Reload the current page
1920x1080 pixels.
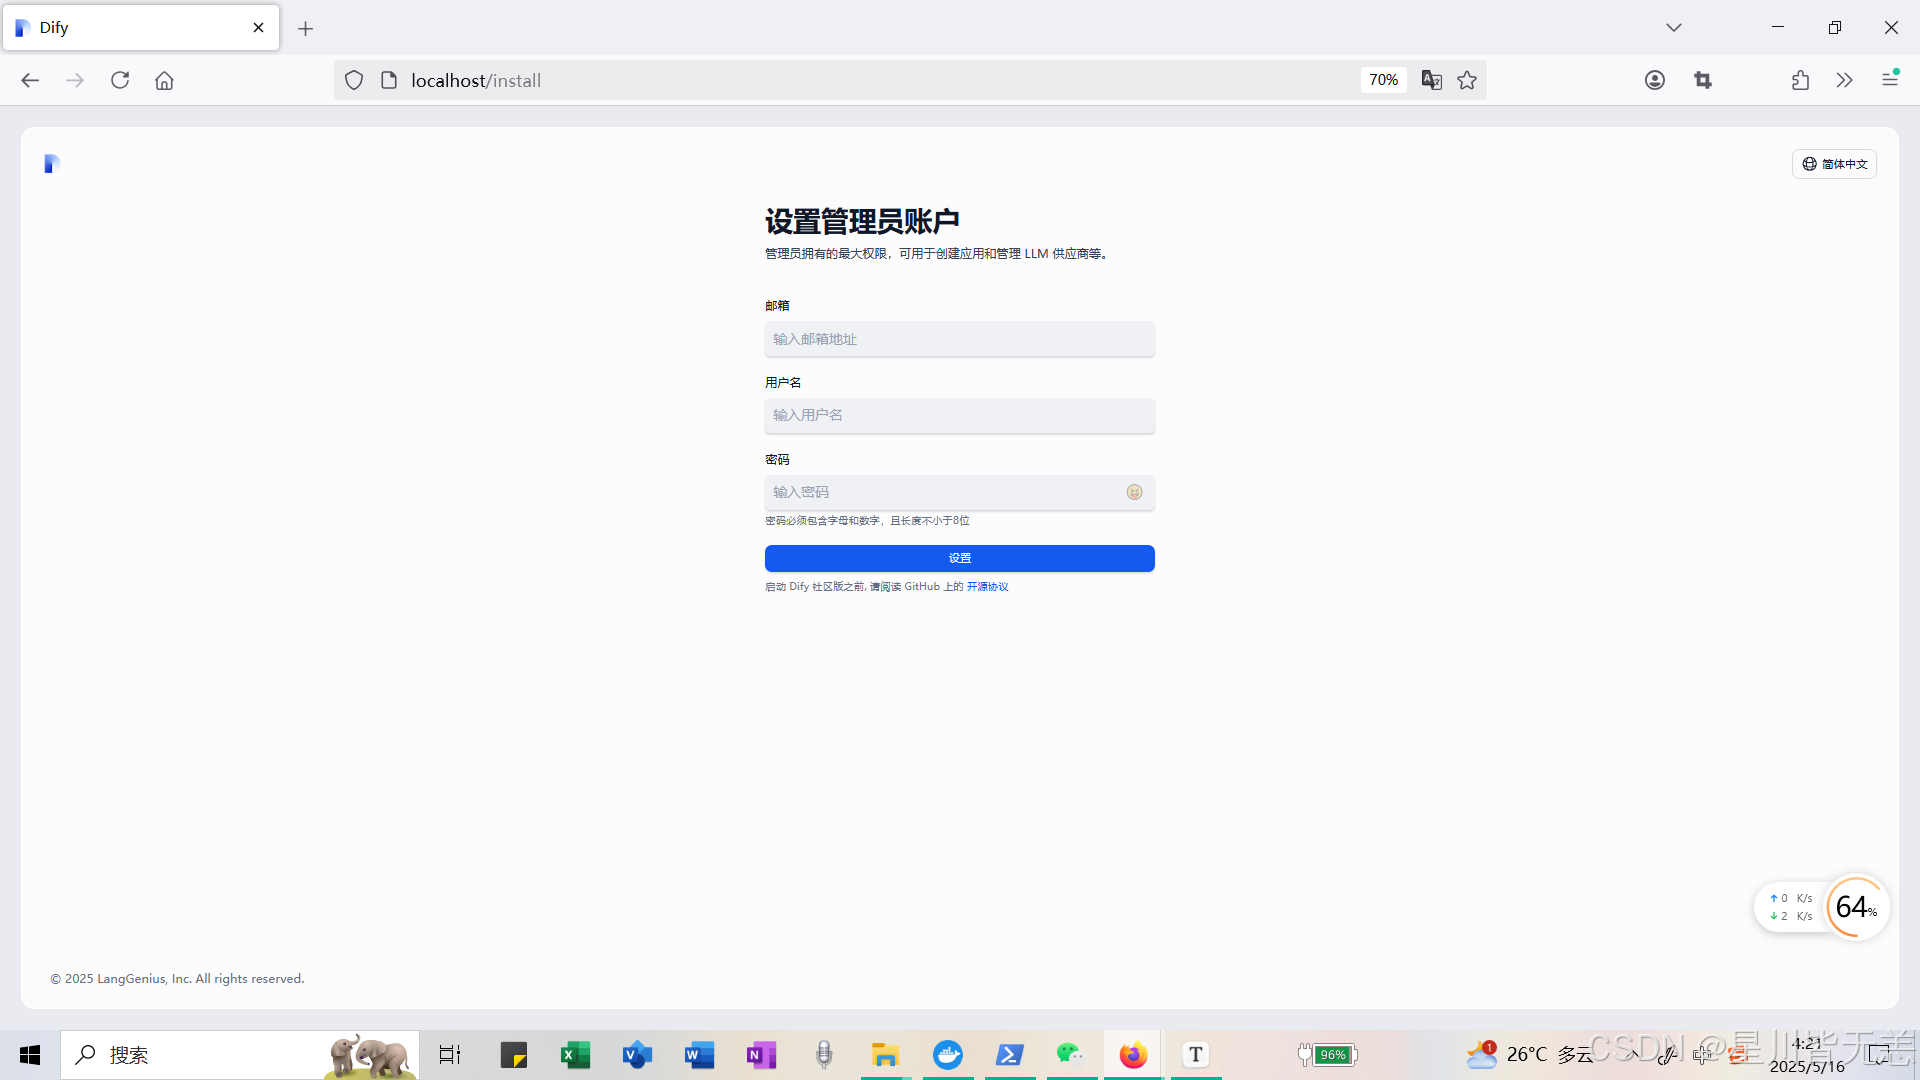pyautogui.click(x=120, y=80)
